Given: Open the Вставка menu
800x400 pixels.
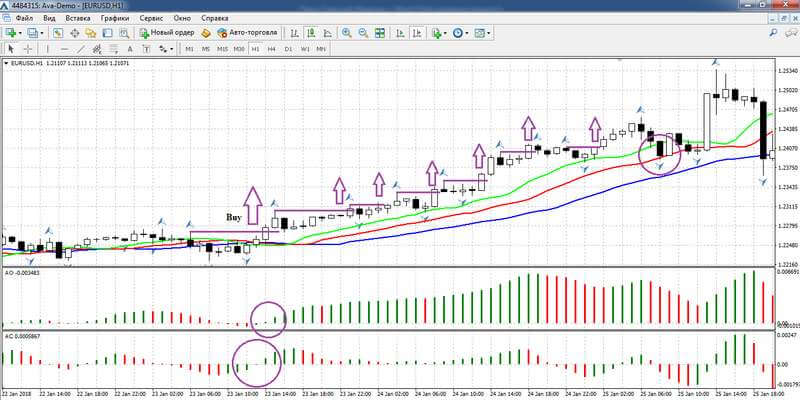Looking at the screenshot, I should (78, 18).
